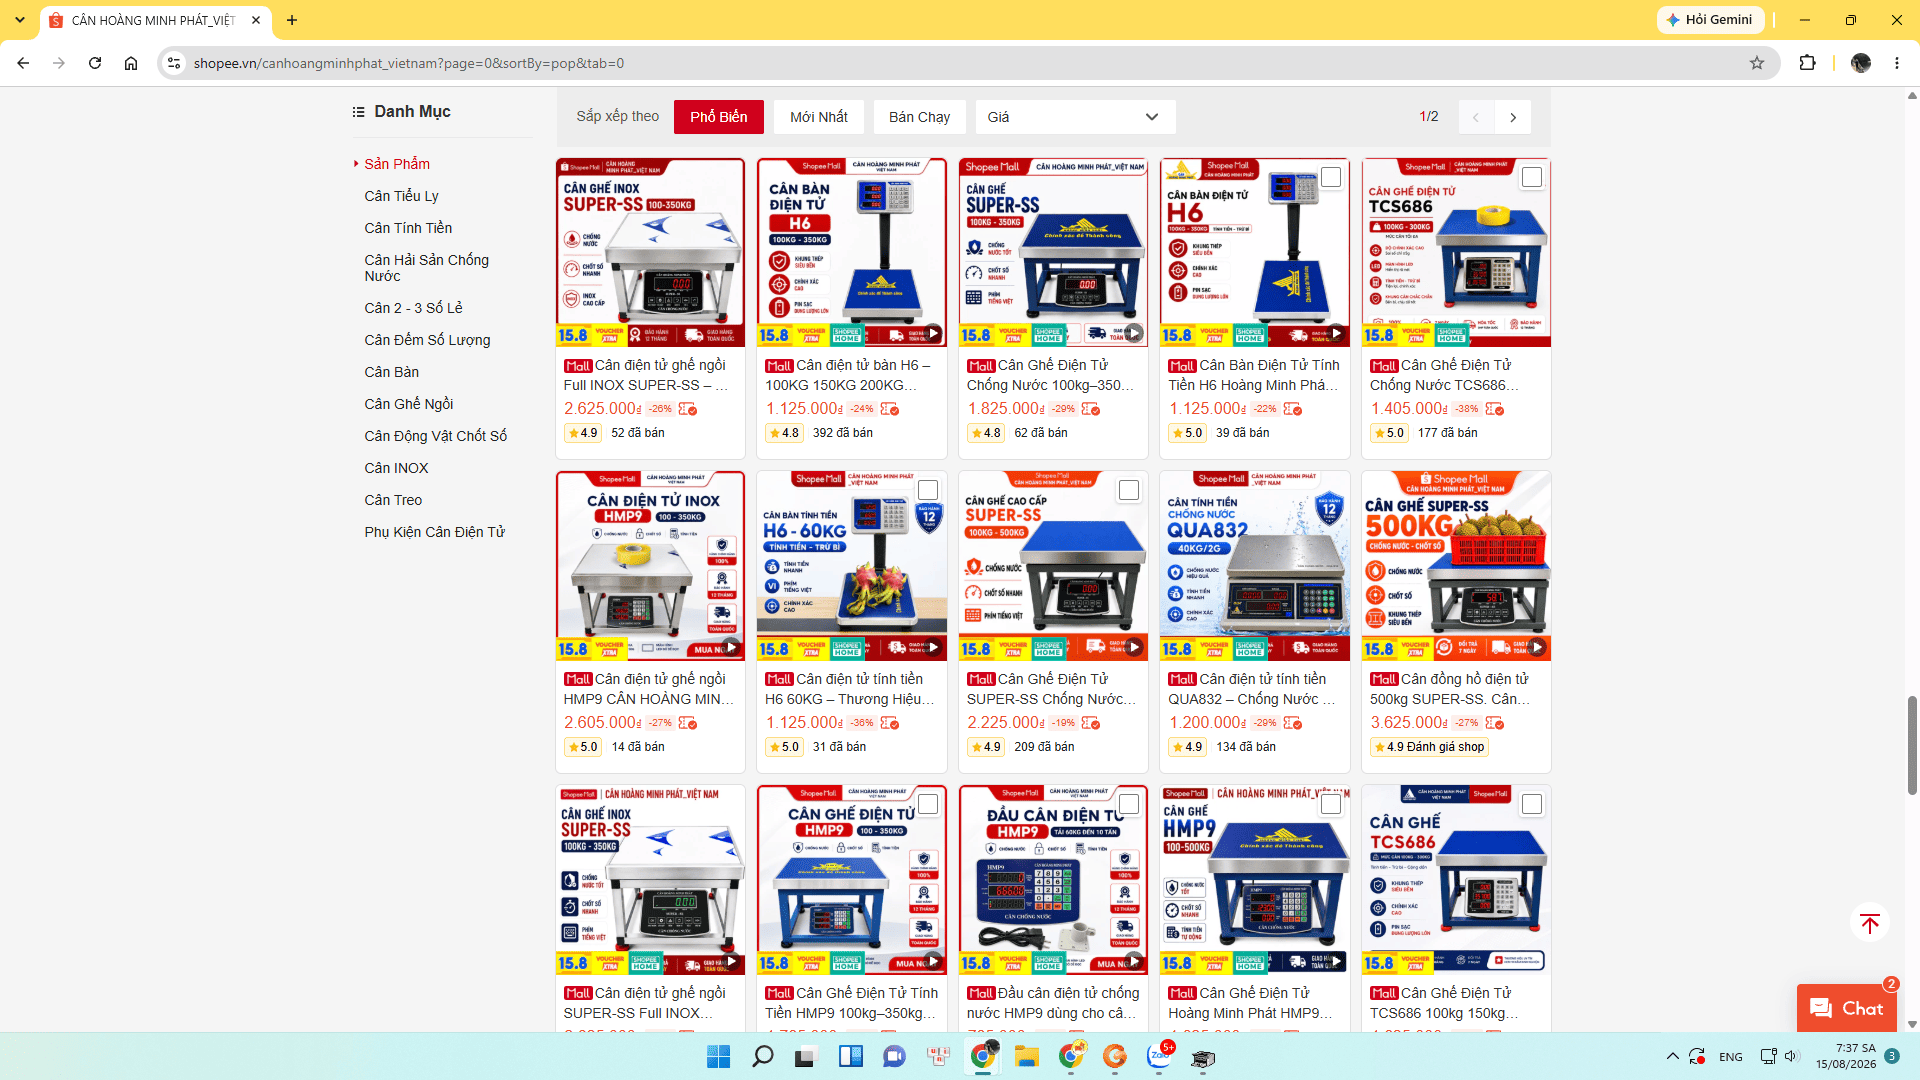Open Phụ Kiện Cân Điện Tử category
The image size is (1920, 1080).
click(434, 532)
